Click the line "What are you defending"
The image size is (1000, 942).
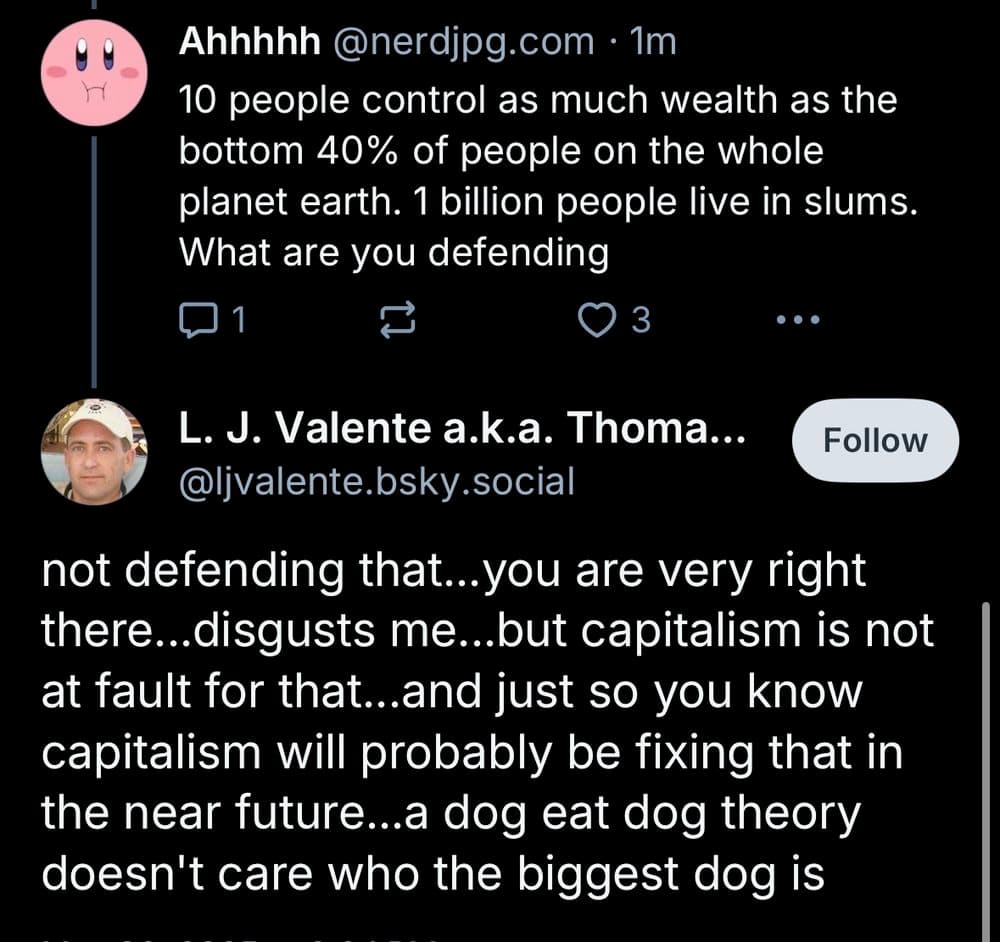point(394,253)
